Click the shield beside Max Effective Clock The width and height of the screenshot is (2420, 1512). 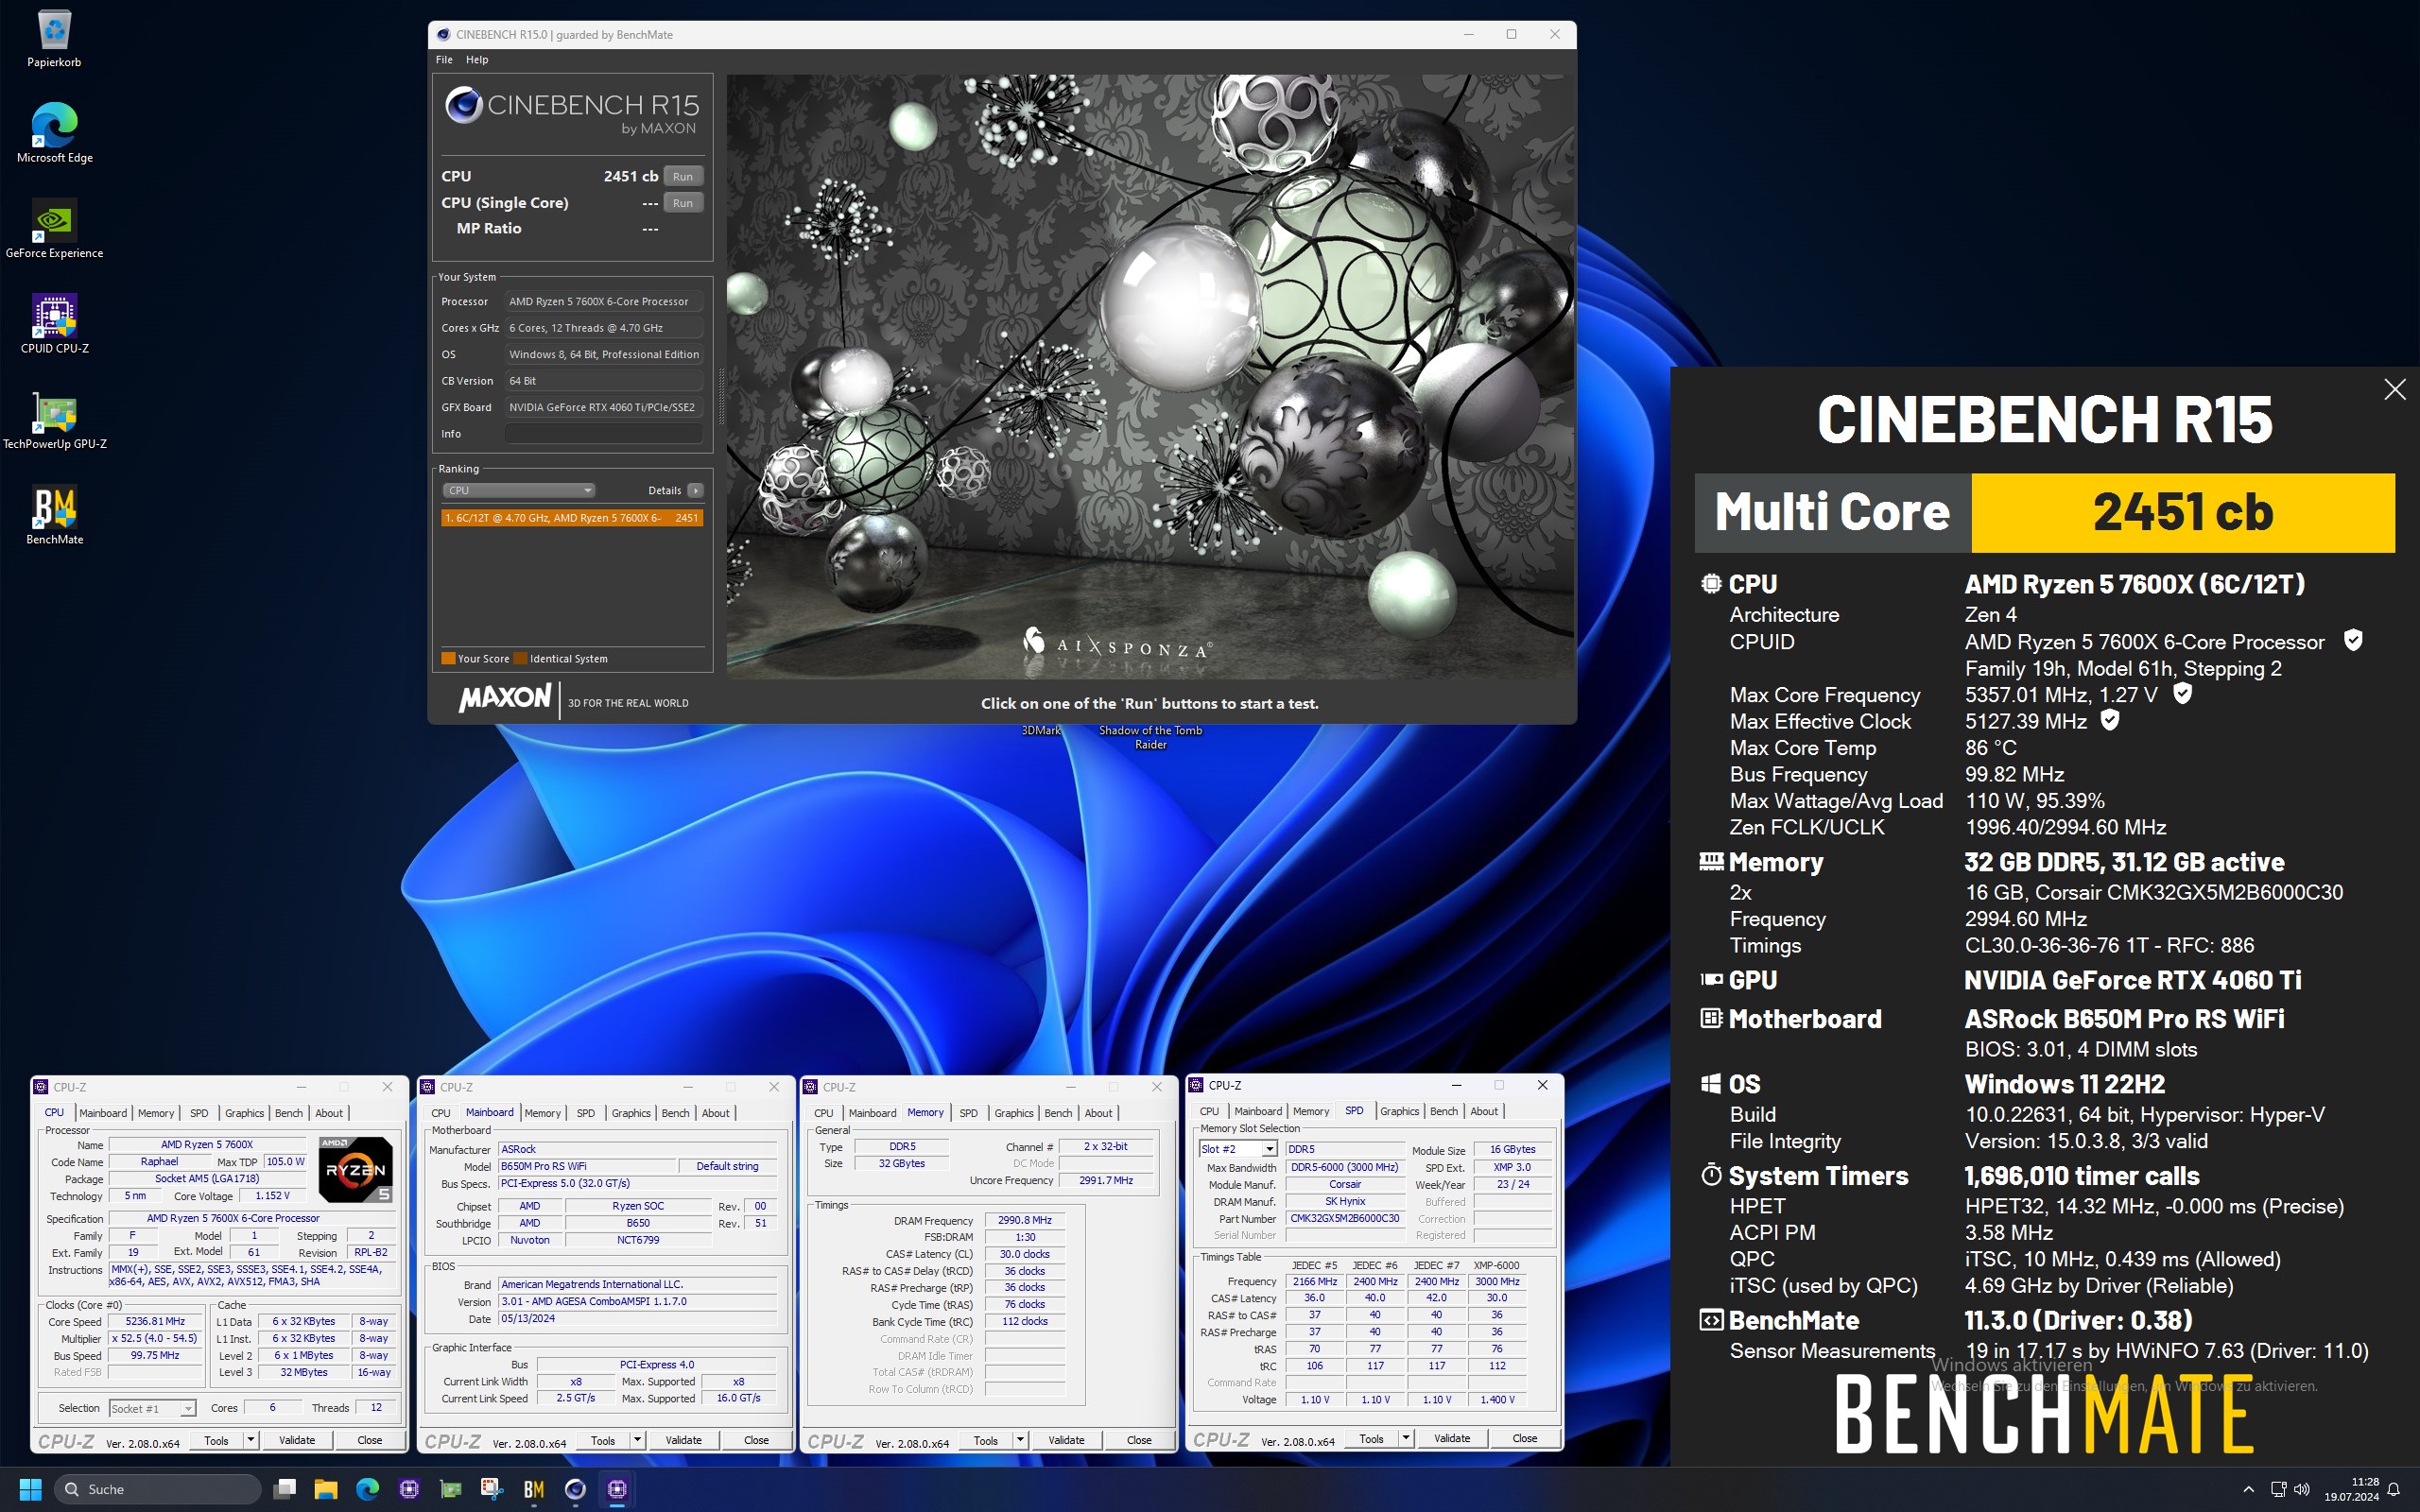(x=2110, y=720)
